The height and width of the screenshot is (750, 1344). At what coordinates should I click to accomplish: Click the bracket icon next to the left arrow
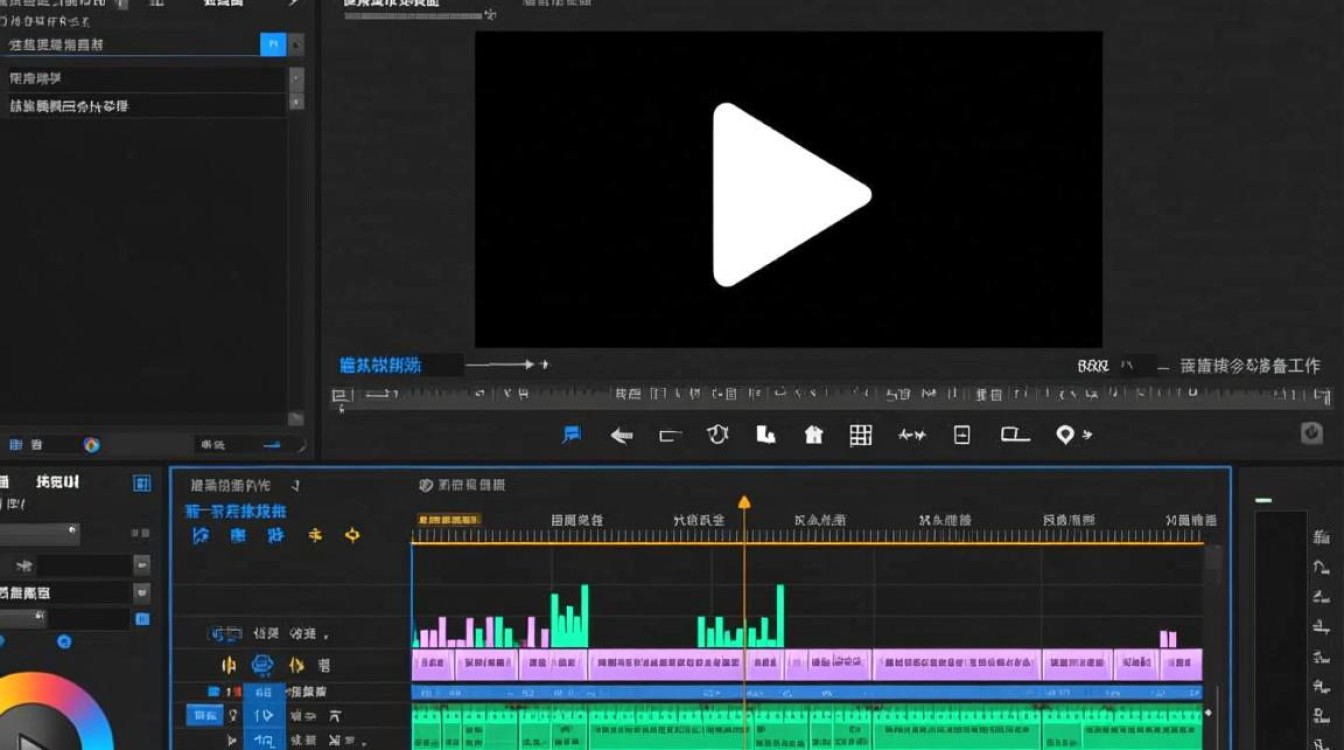click(669, 436)
